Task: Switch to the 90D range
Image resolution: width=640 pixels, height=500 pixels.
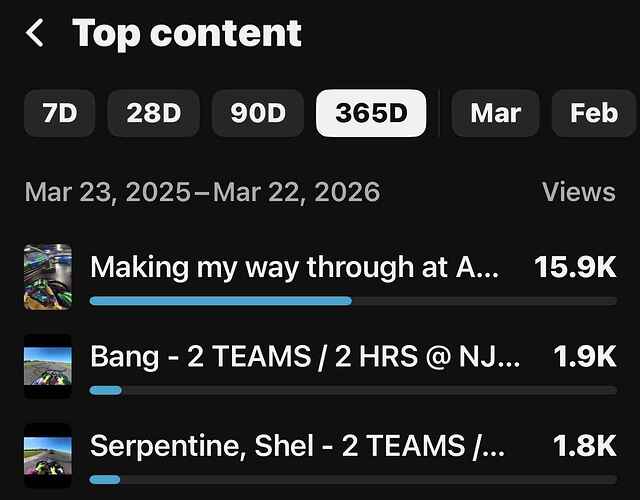Action: (x=258, y=113)
